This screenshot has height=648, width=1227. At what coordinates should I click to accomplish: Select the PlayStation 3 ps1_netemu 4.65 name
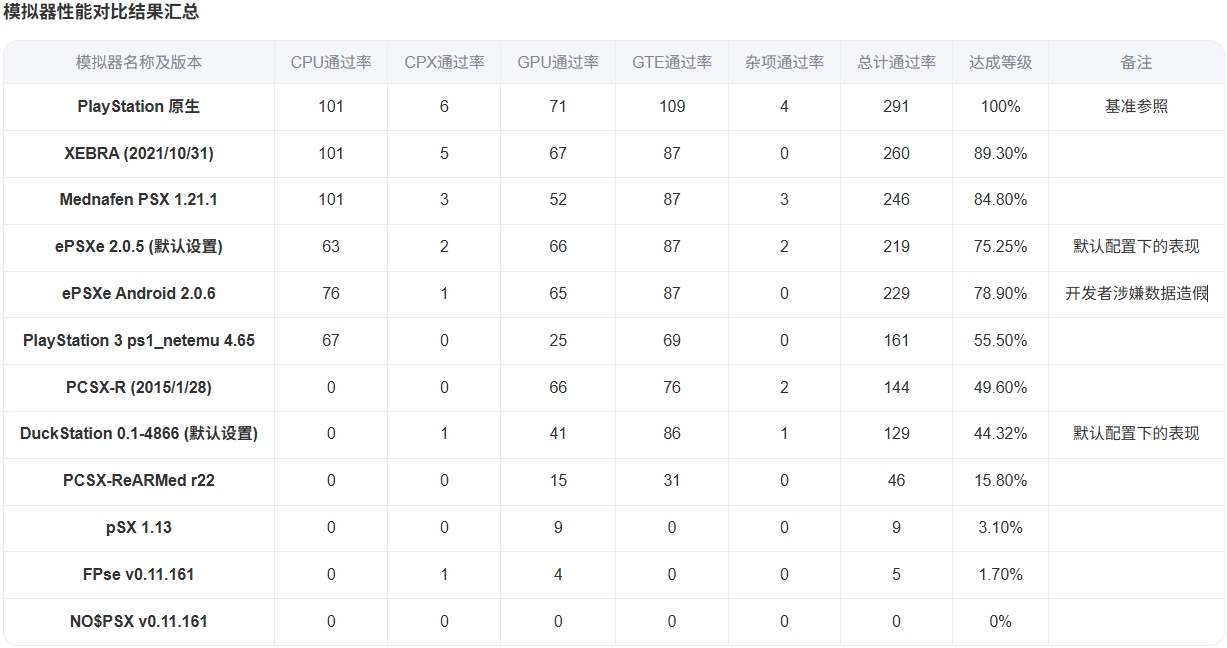[139, 340]
